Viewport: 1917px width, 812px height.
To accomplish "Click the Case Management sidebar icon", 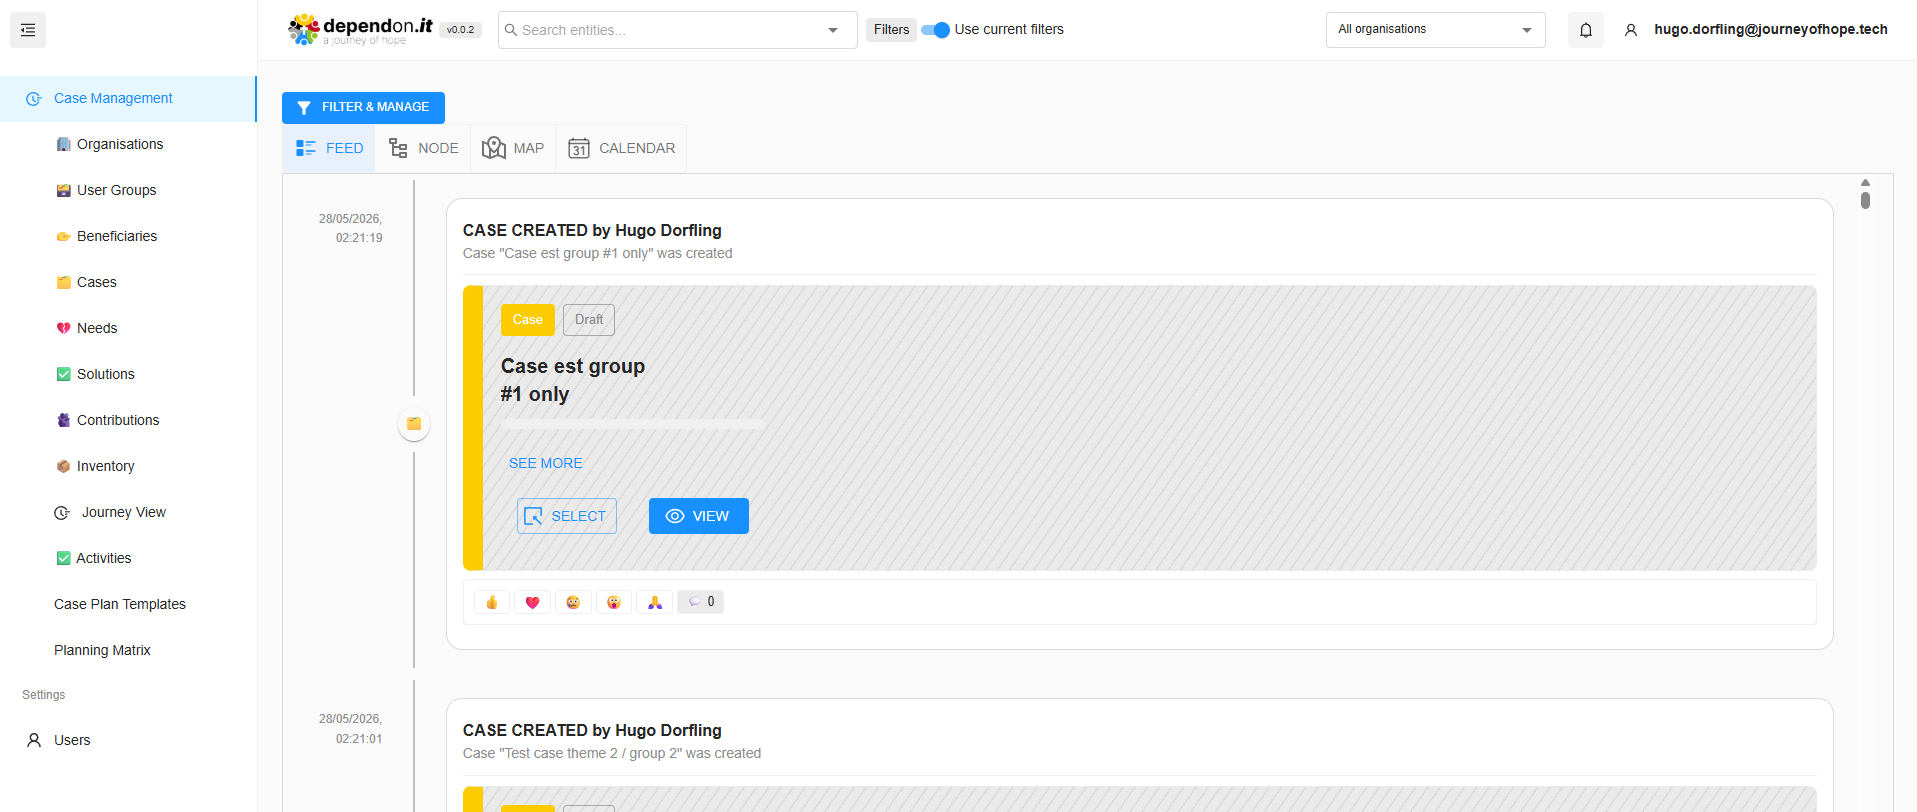I will [x=34, y=98].
